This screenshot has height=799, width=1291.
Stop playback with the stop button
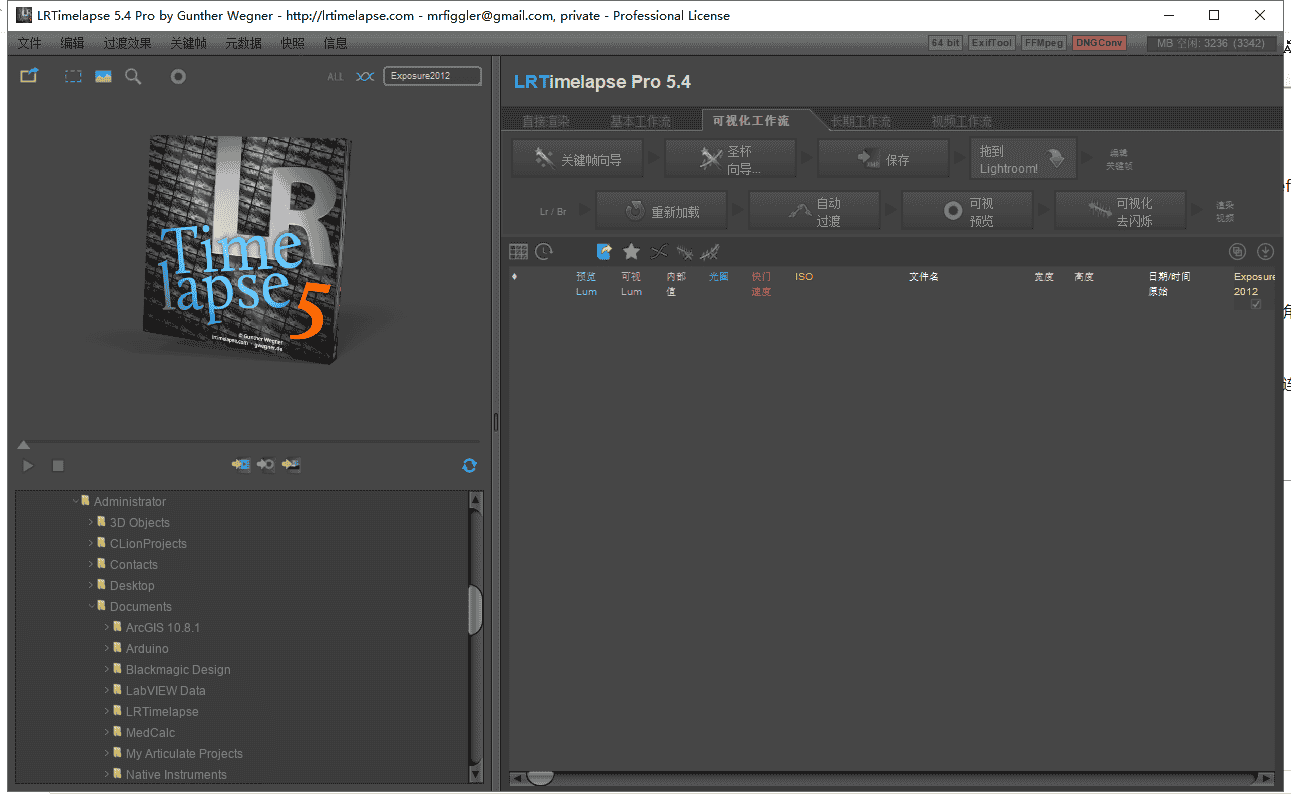tap(58, 466)
